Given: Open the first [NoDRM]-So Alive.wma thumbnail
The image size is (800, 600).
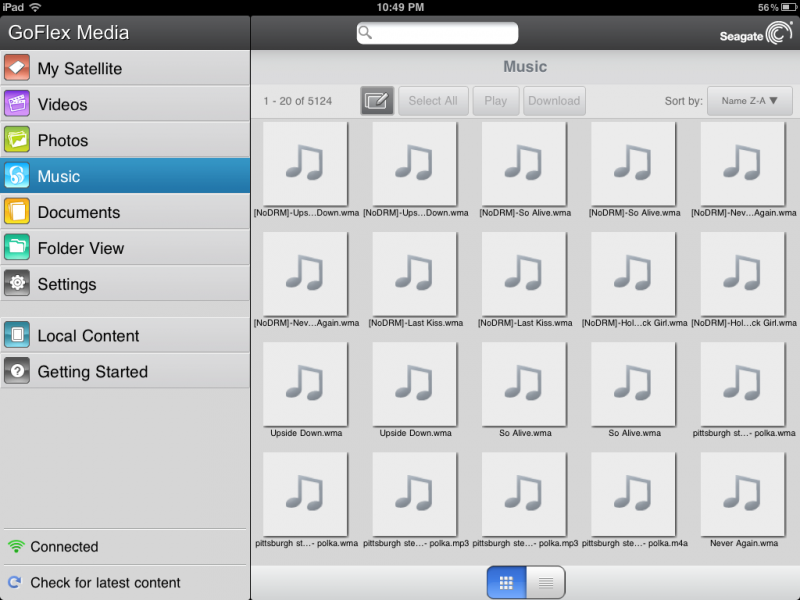Looking at the screenshot, I should [x=524, y=164].
